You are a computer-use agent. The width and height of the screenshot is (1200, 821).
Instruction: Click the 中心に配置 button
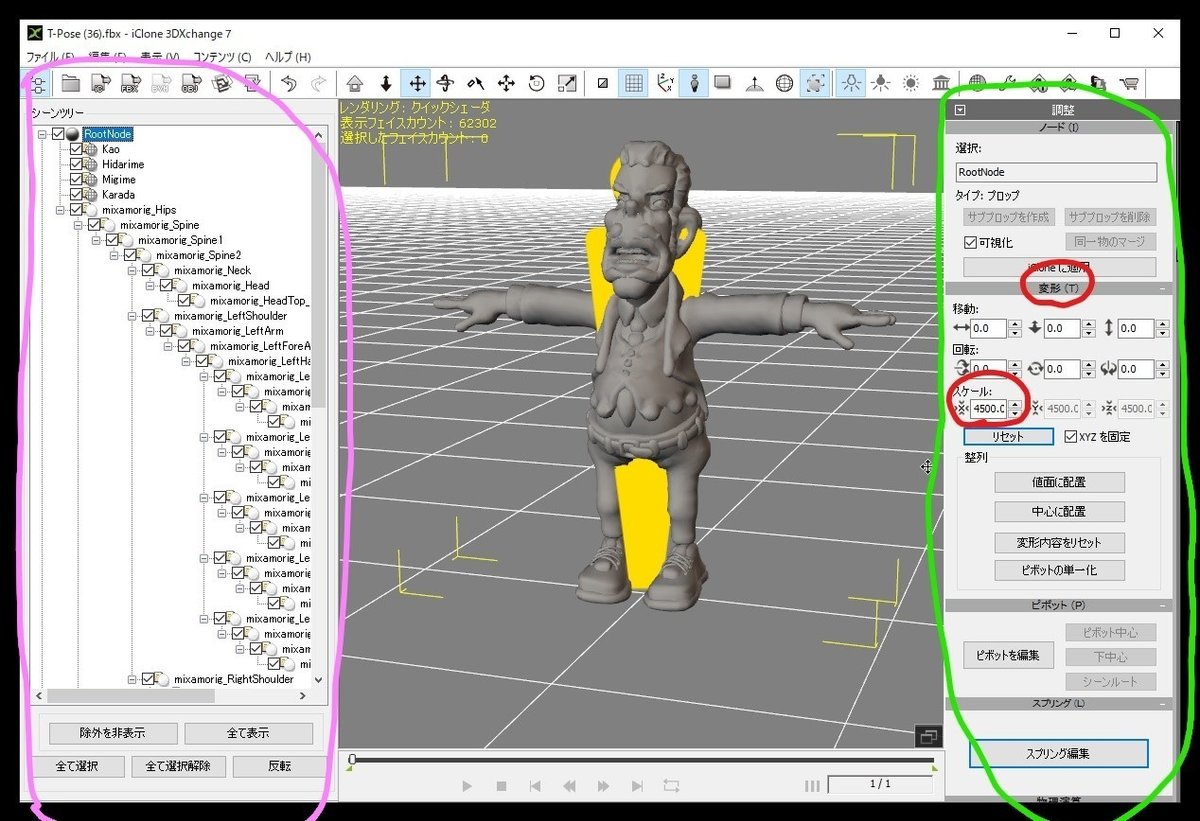click(1060, 511)
